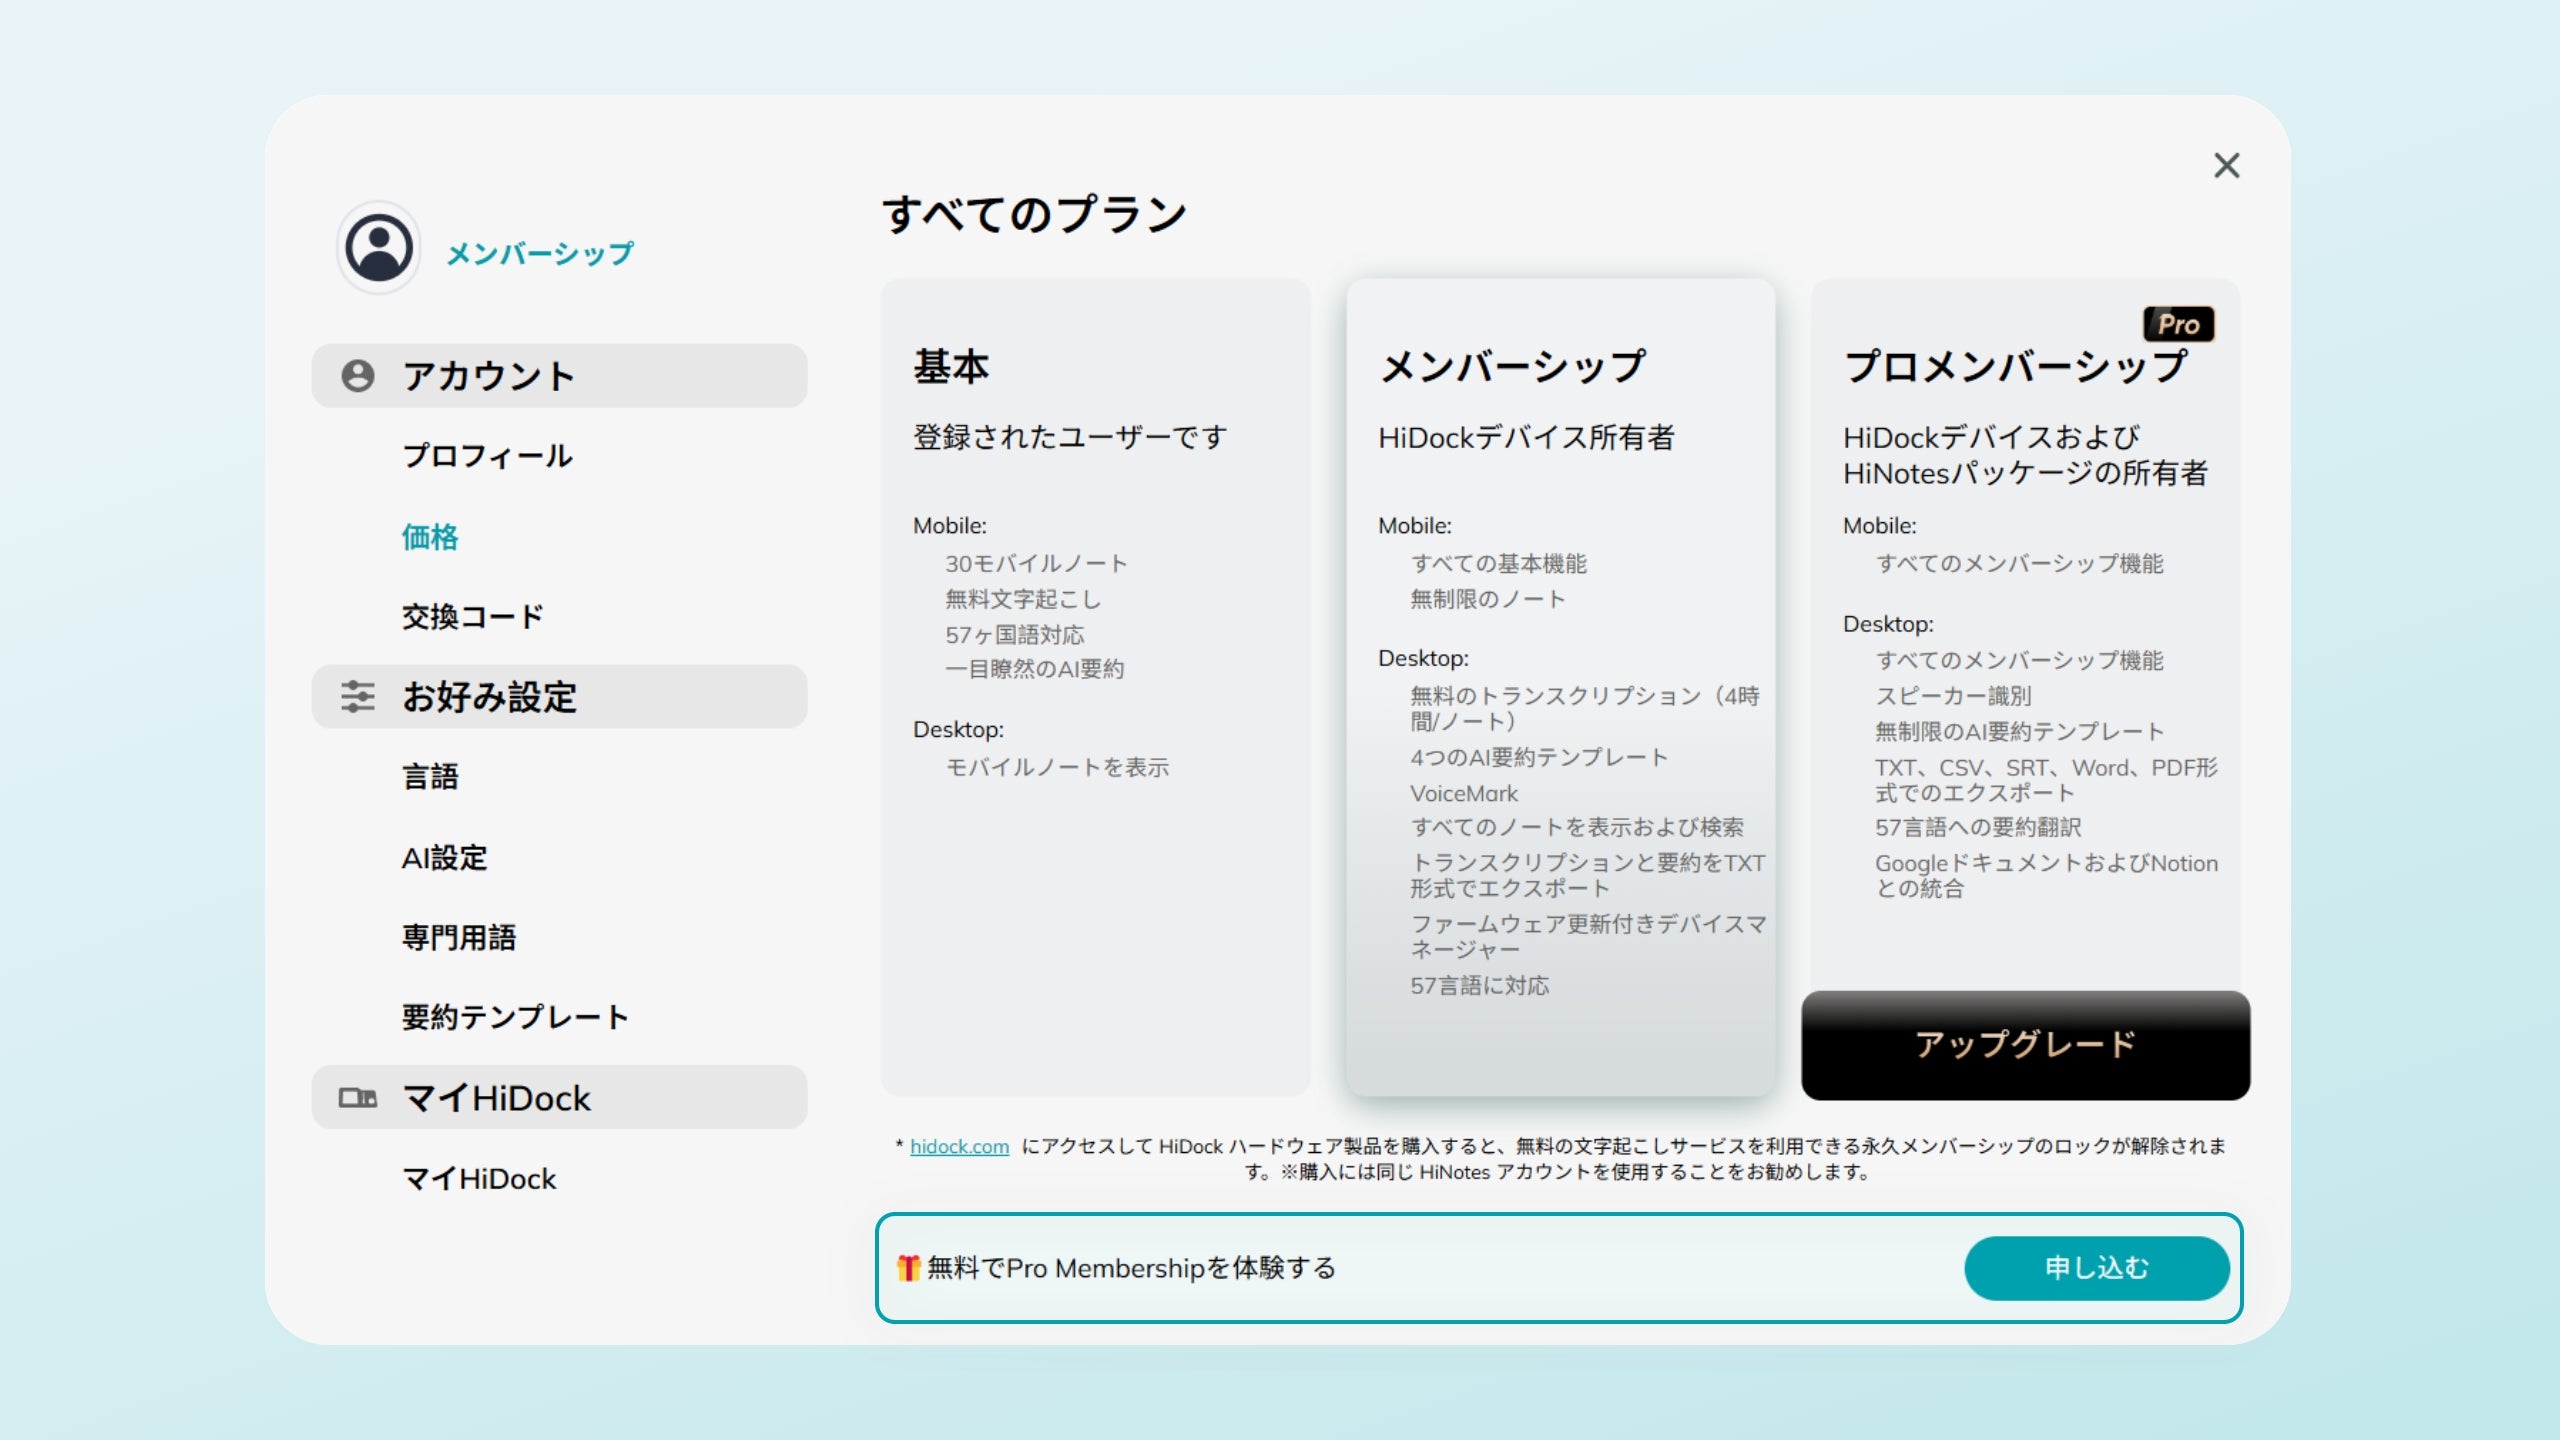
Task: Open the 専門用語 menu item
Action: pyautogui.click(x=459, y=938)
